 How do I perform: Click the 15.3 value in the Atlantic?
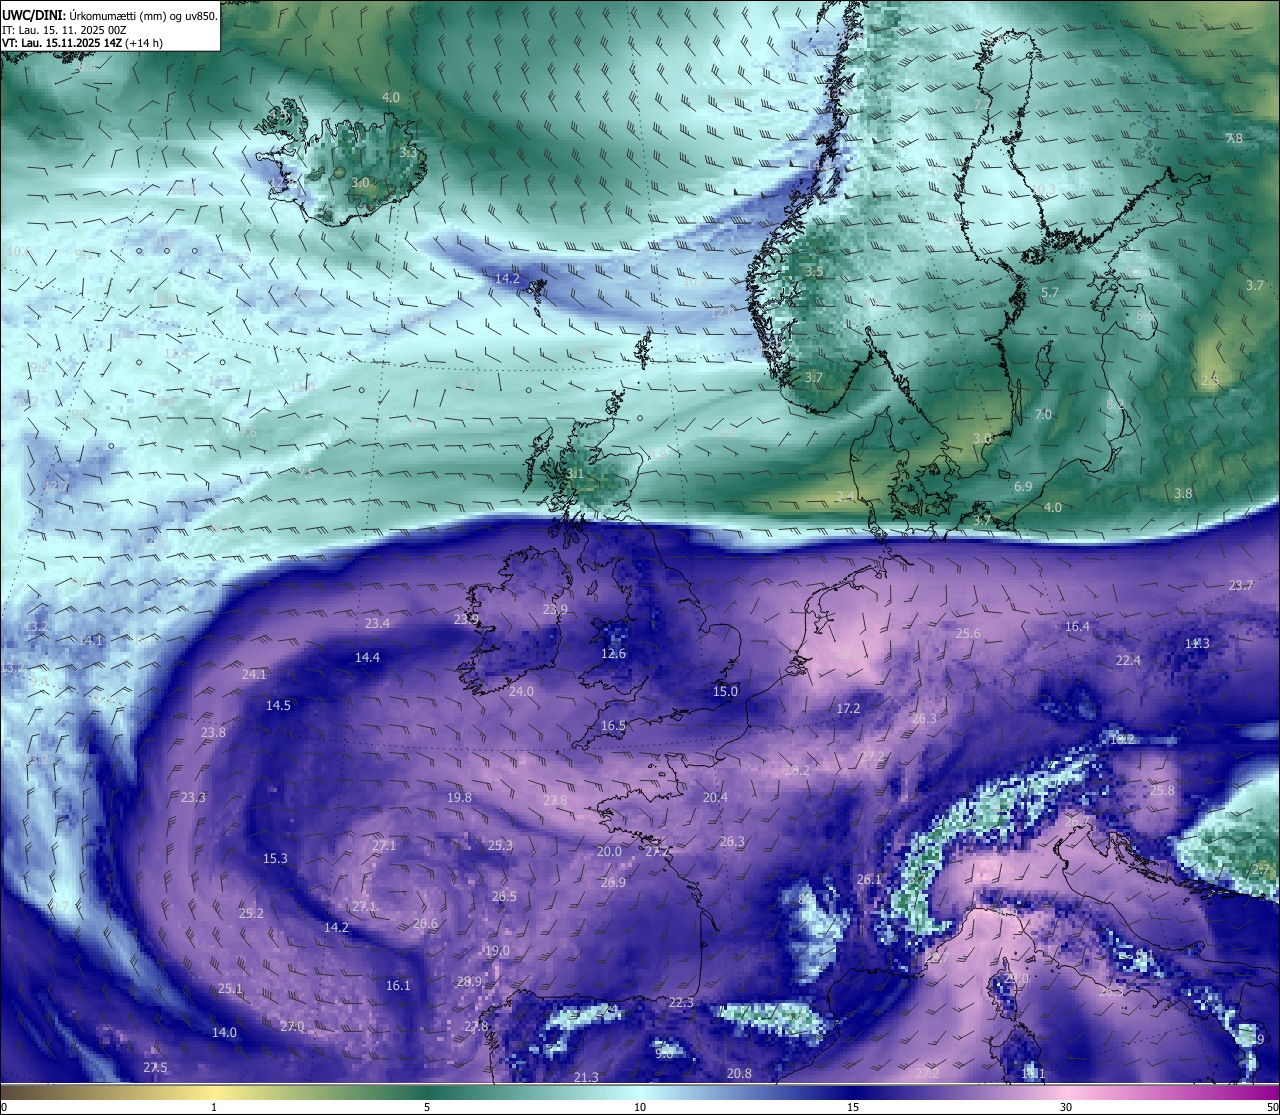click(x=275, y=858)
